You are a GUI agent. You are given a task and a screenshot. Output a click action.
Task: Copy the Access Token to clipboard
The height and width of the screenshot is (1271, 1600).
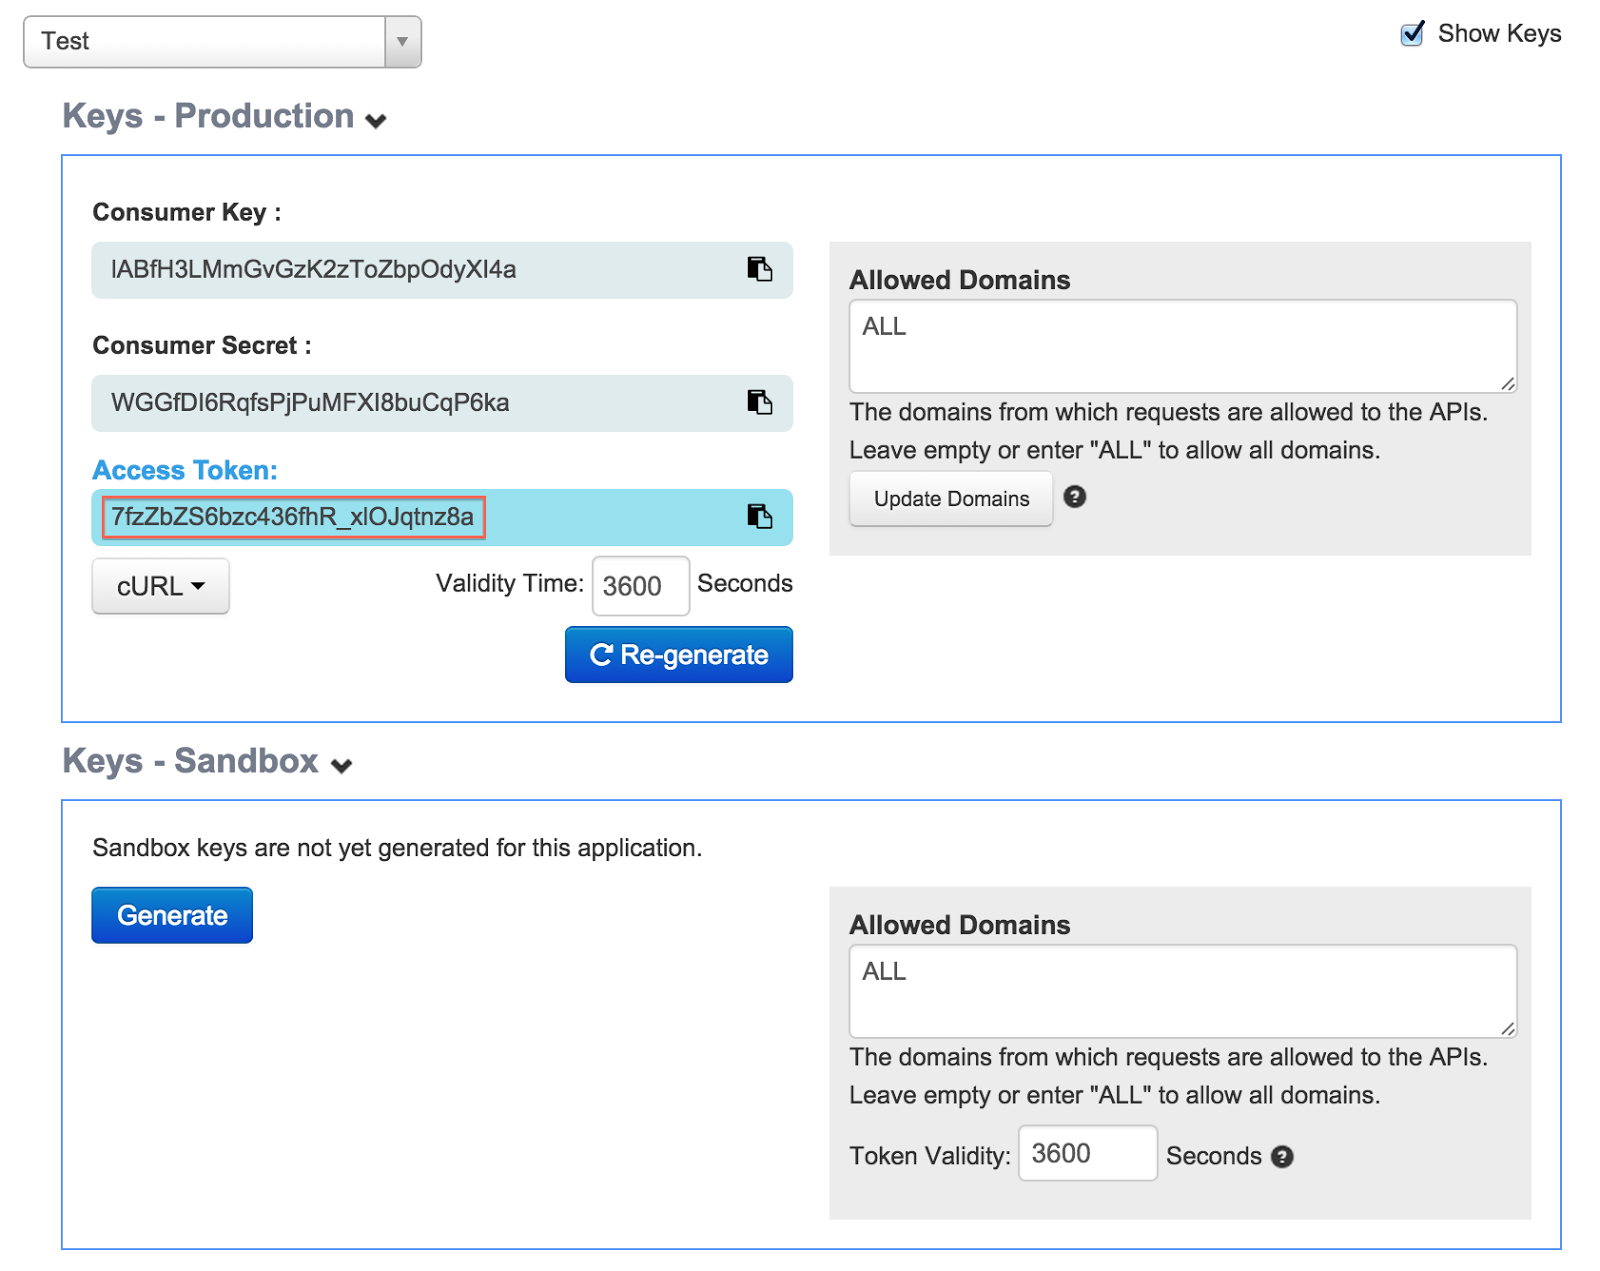[759, 516]
